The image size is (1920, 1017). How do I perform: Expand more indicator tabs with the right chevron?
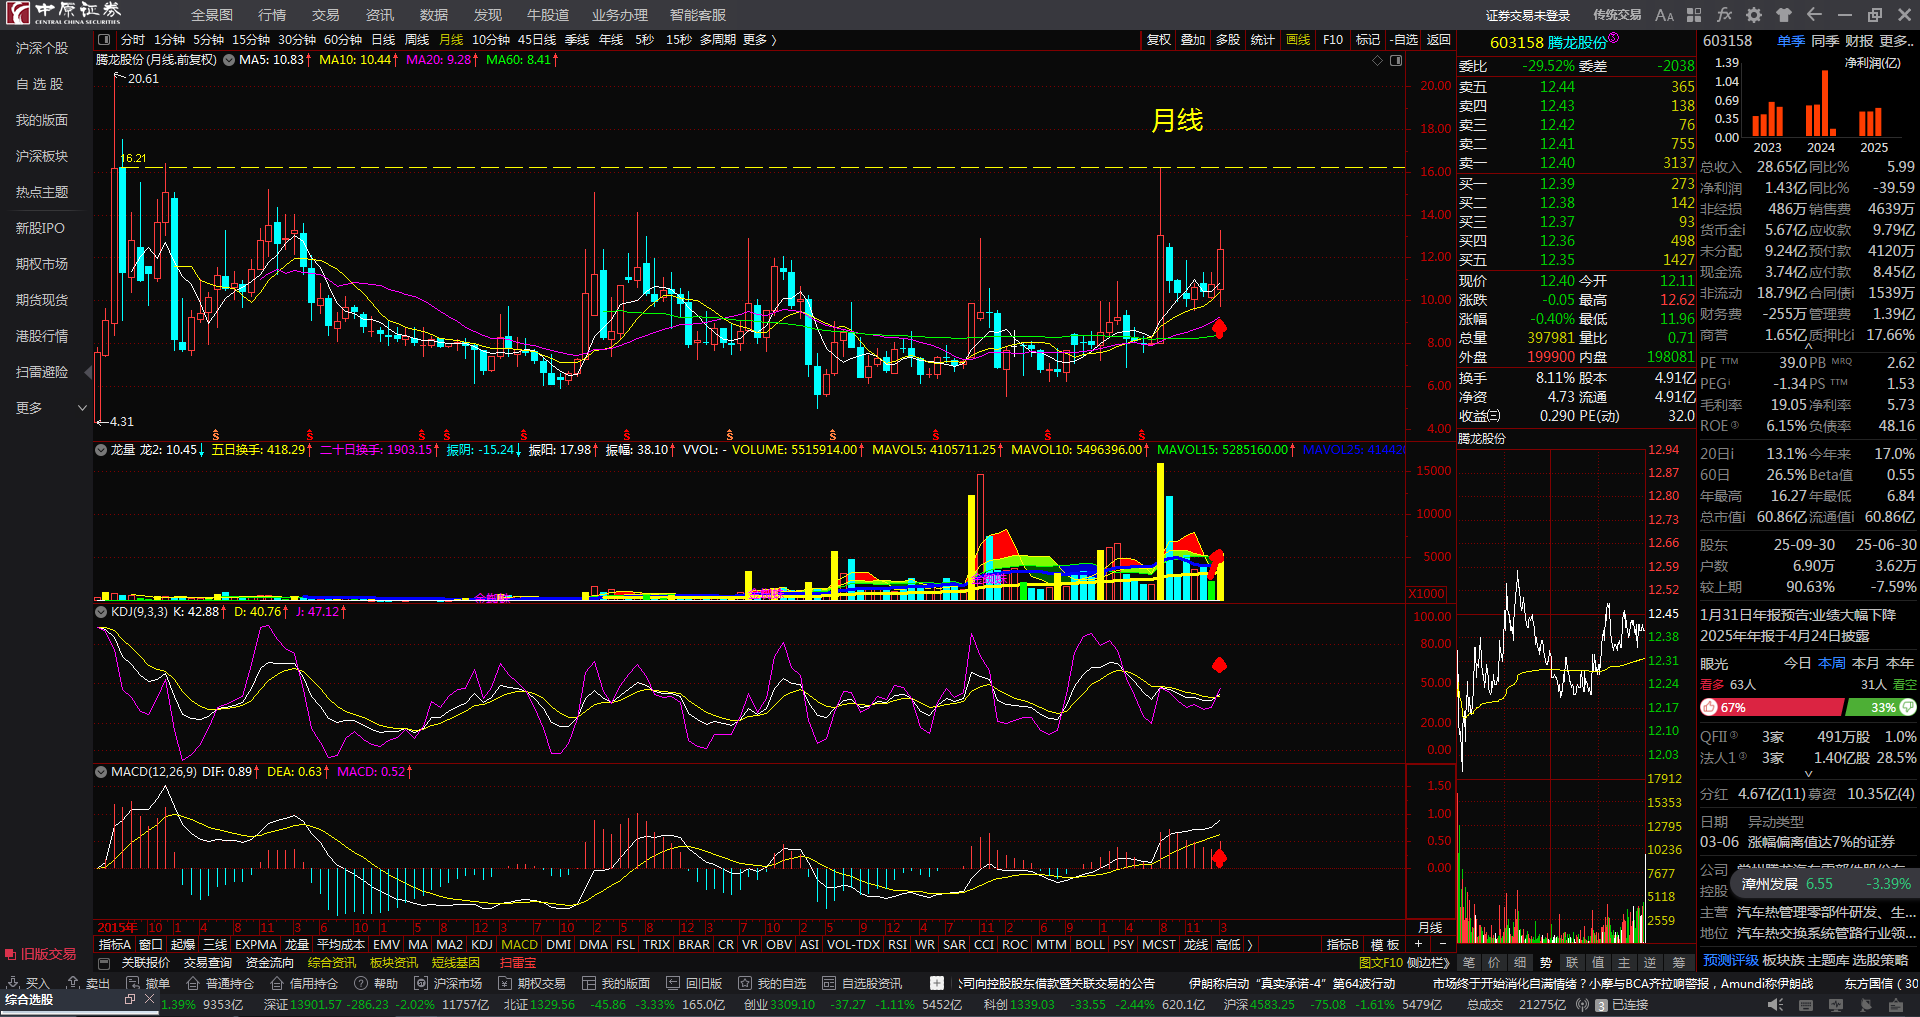(x=1249, y=945)
